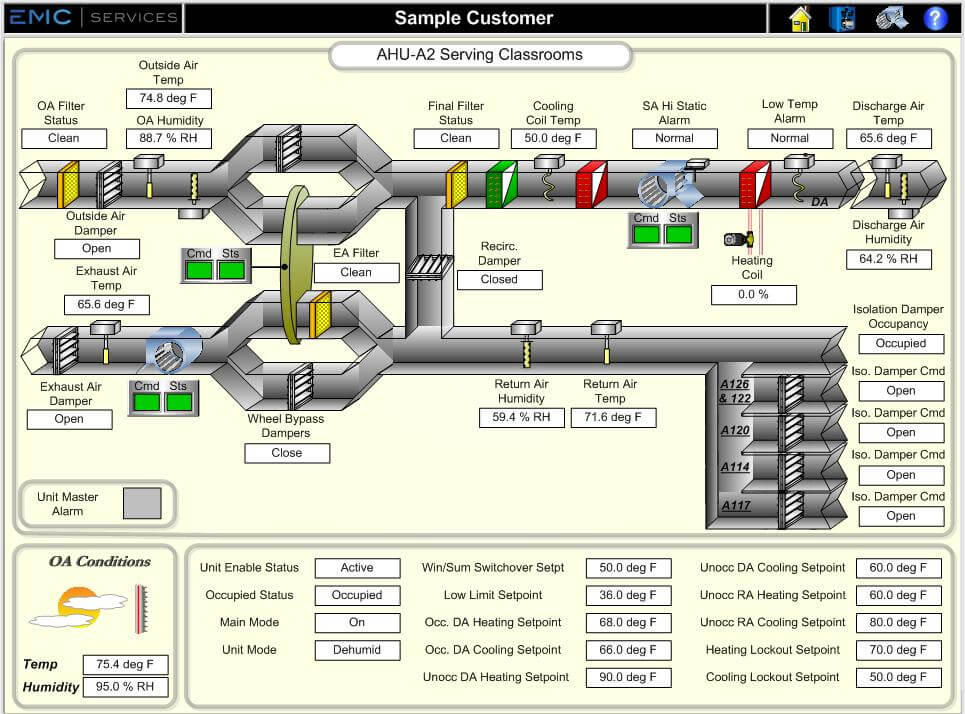Click the Wheel Bypass Dampers Close value

287,453
